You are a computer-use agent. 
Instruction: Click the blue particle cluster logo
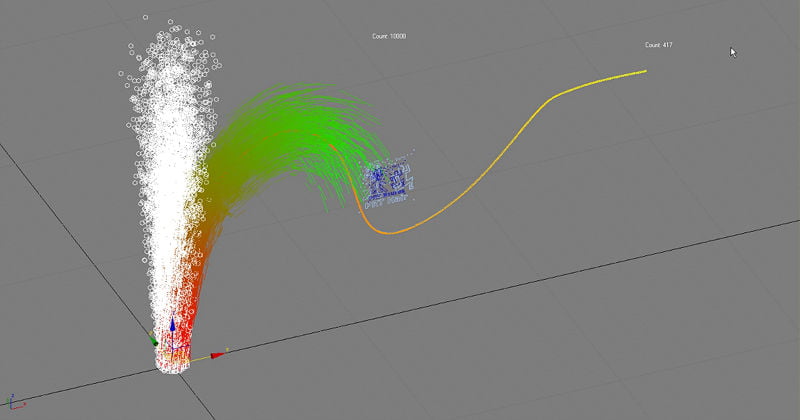click(x=390, y=182)
